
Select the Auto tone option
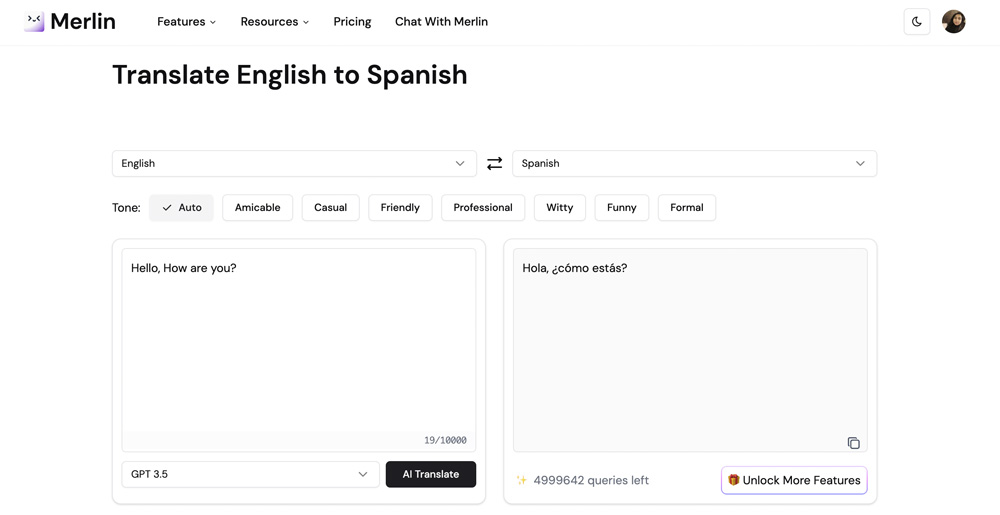pos(181,208)
